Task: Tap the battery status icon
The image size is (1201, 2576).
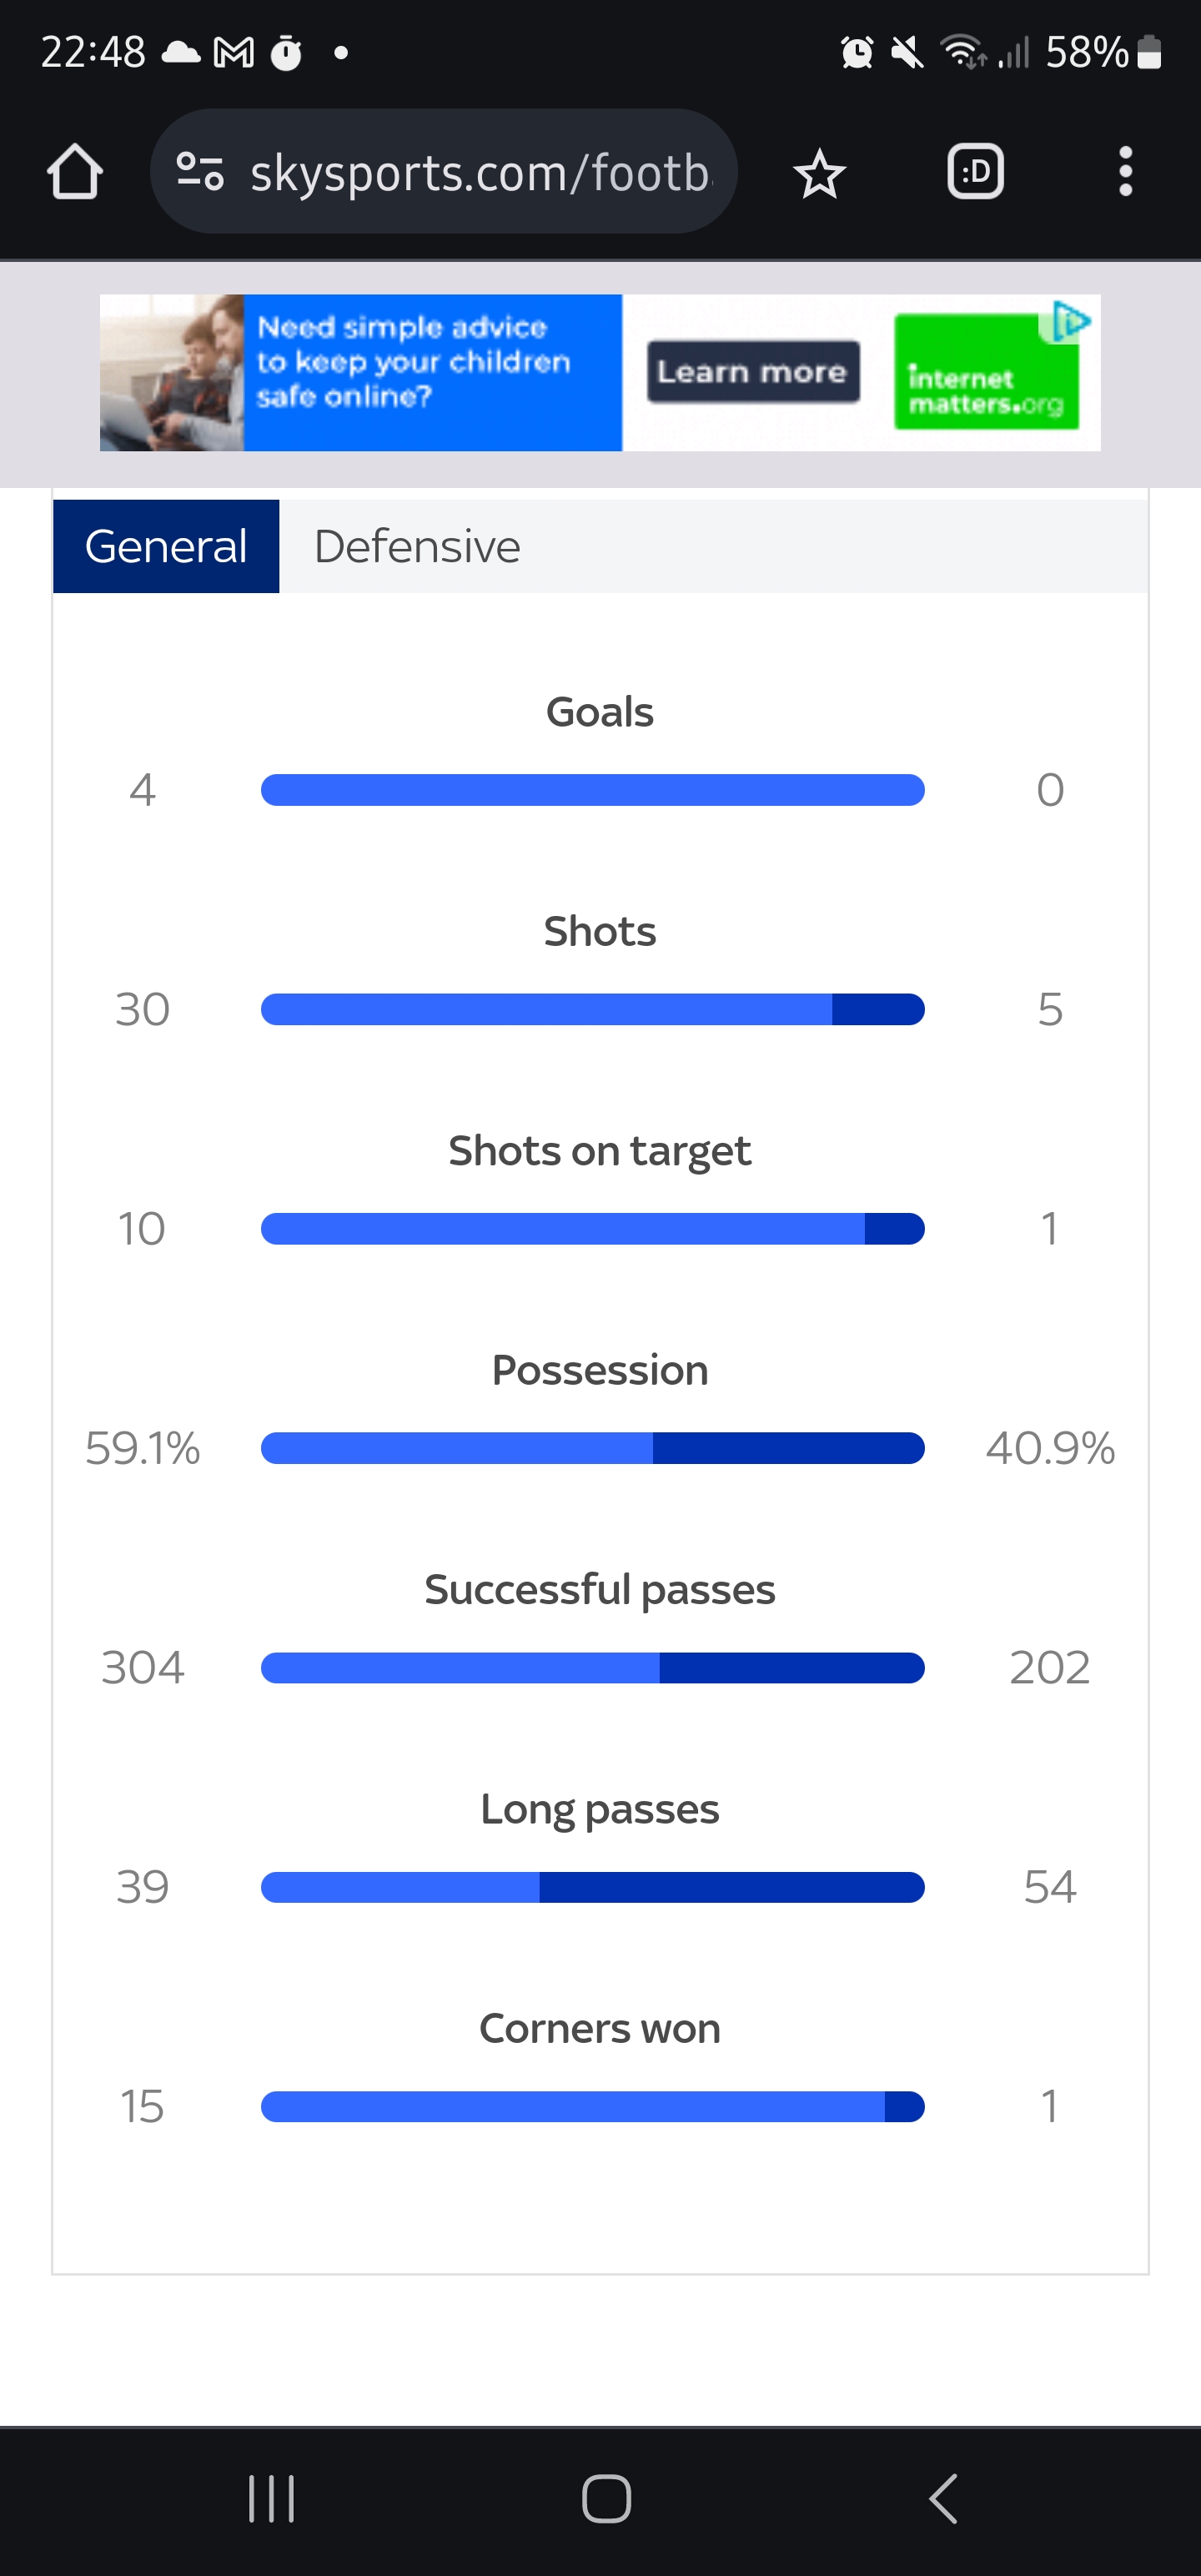Action: [1150, 52]
